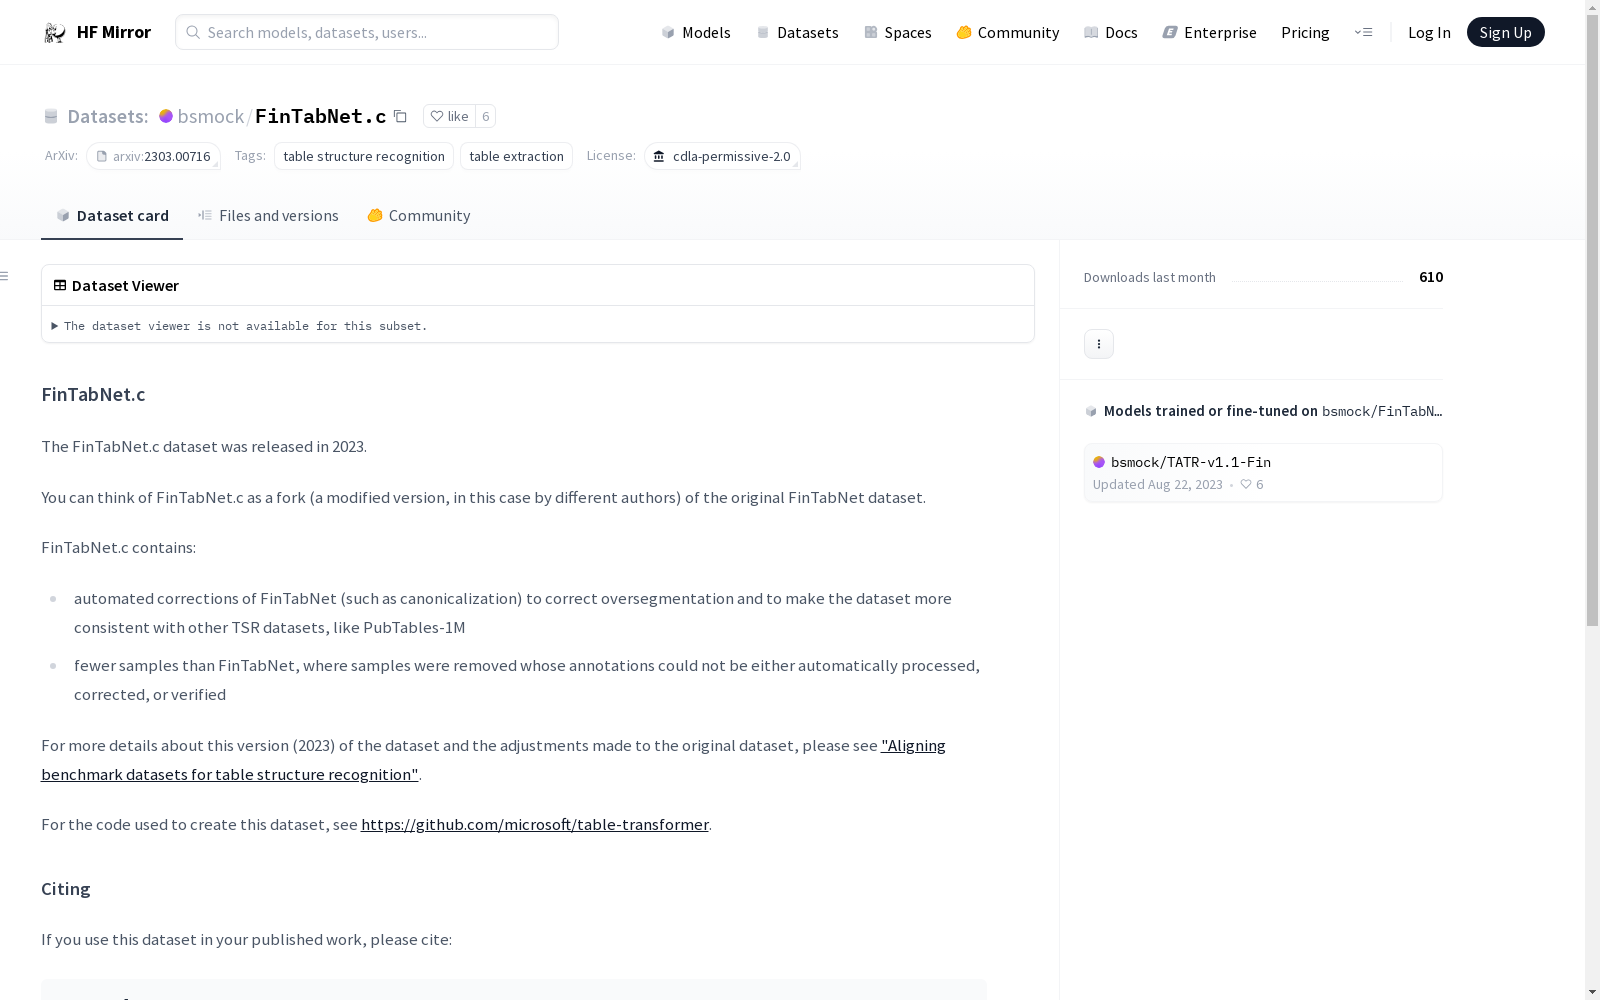This screenshot has width=1600, height=1000.
Task: Filter by table extraction tag
Action: [x=516, y=156]
